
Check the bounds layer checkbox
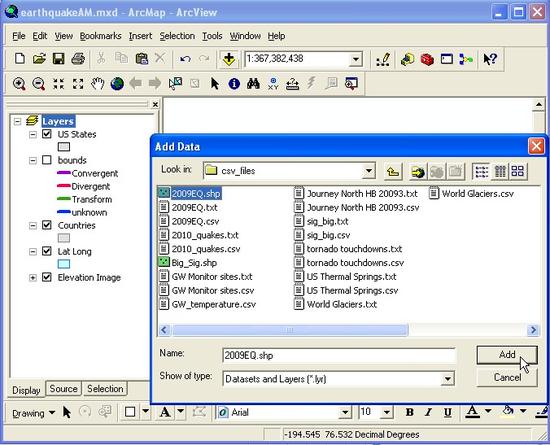click(47, 160)
